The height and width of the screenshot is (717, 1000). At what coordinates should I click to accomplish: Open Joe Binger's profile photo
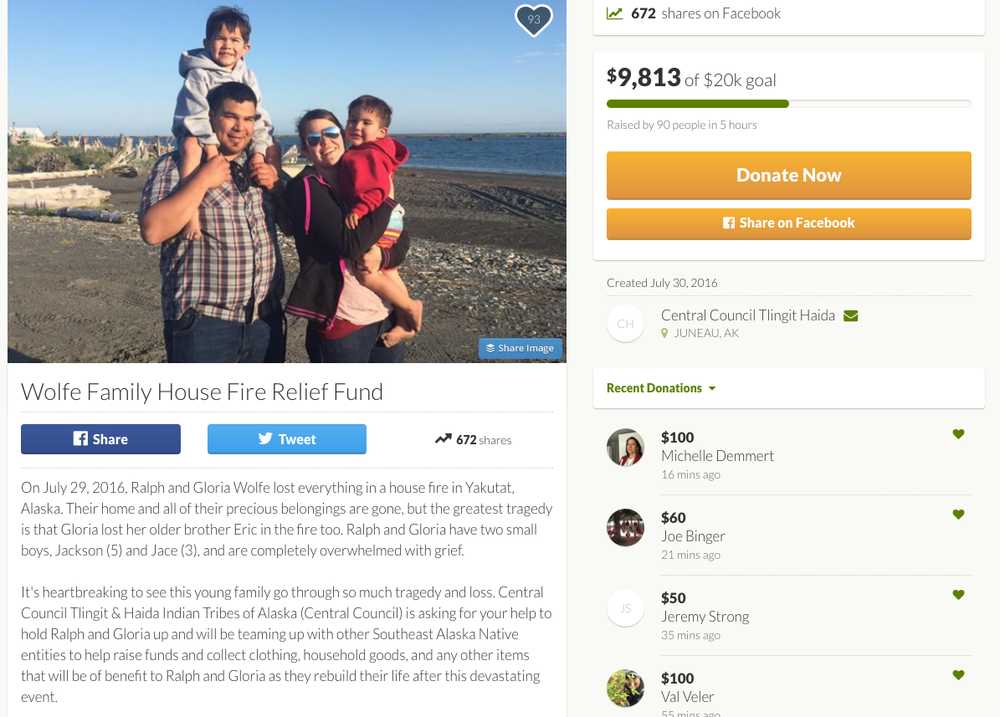coord(625,528)
